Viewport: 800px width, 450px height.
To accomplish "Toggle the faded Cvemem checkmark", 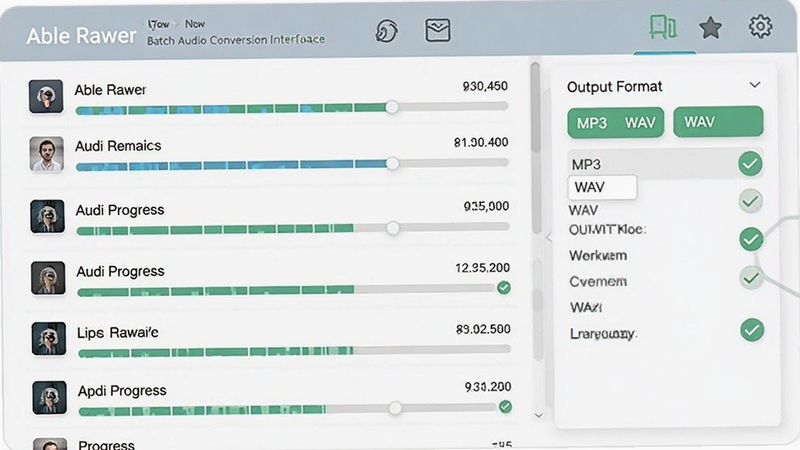I will click(x=751, y=278).
